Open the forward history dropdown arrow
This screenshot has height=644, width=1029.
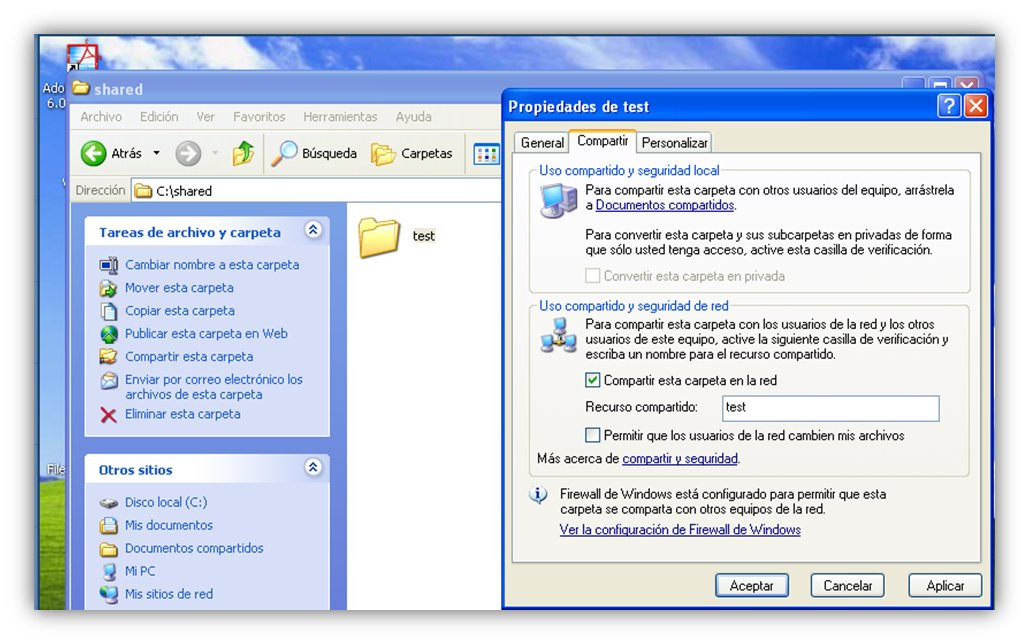click(215, 154)
